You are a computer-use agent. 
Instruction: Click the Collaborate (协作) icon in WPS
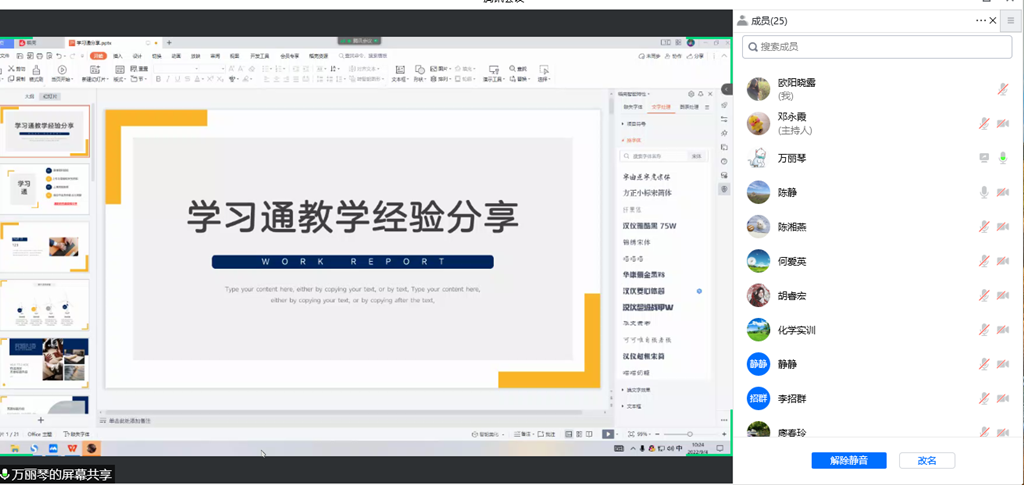click(x=667, y=56)
